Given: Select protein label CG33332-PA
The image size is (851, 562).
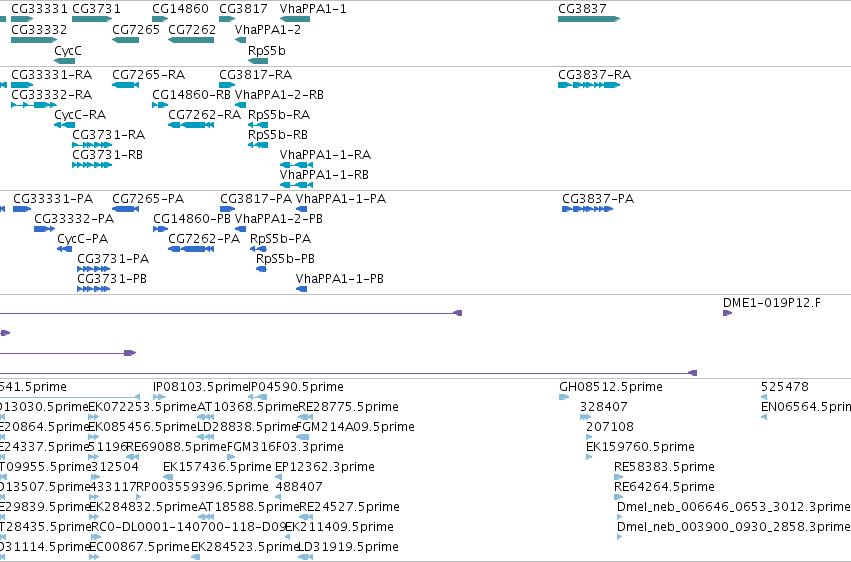Looking at the screenshot, I should tap(74, 219).
